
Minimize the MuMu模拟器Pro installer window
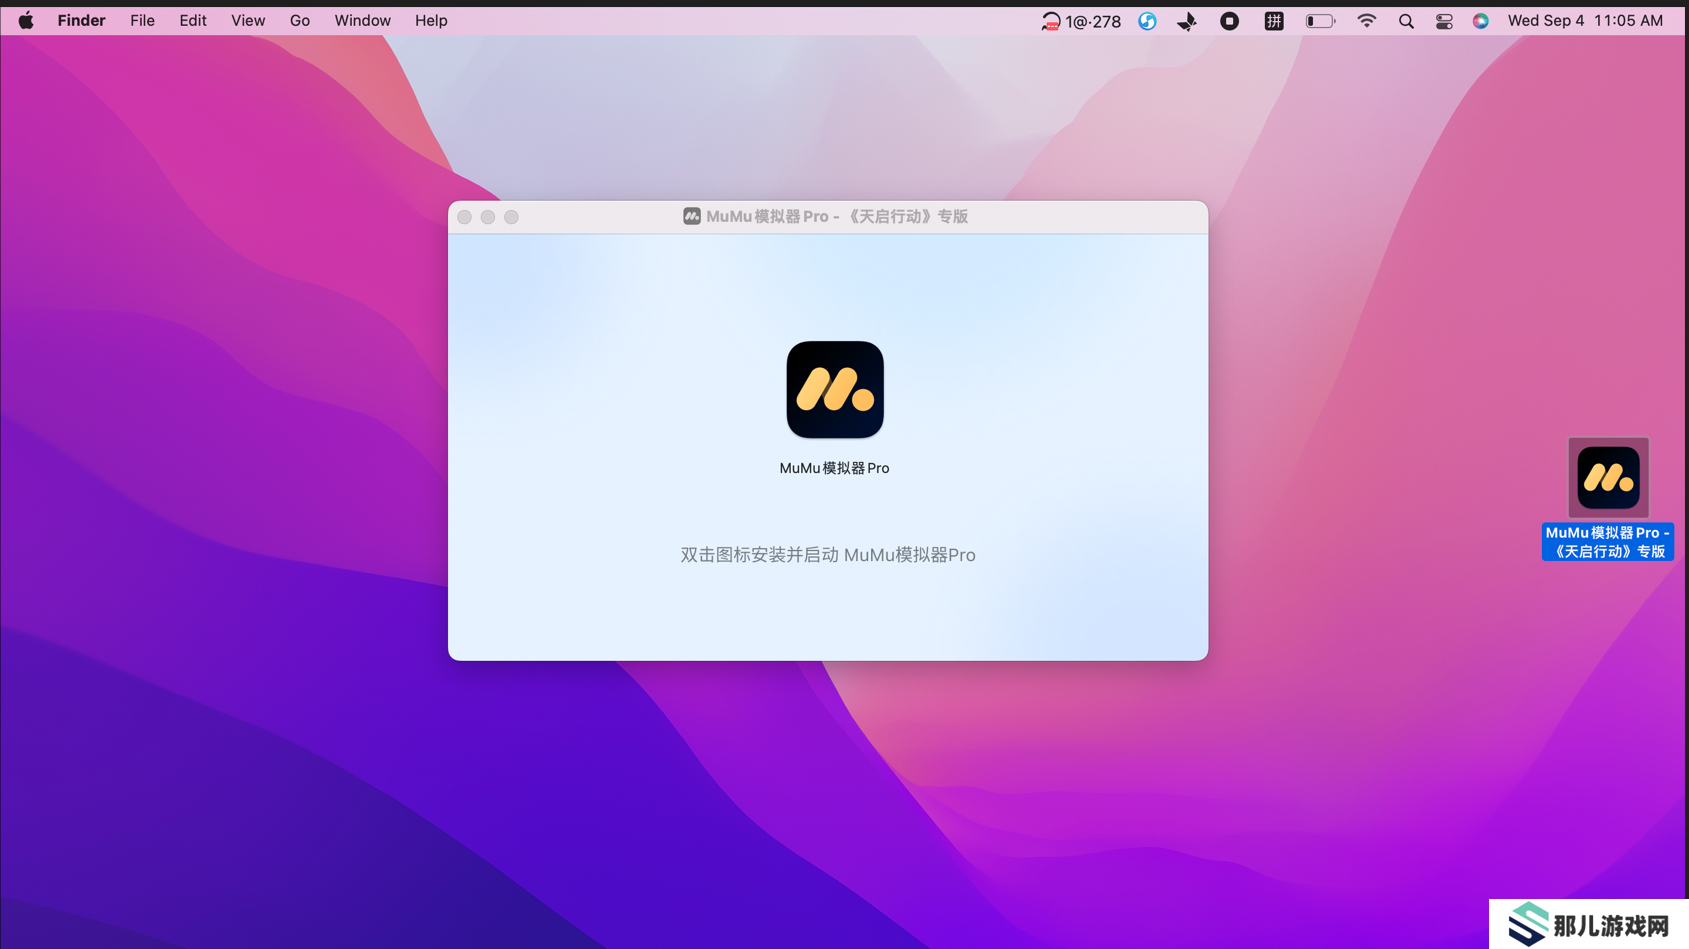(x=488, y=217)
